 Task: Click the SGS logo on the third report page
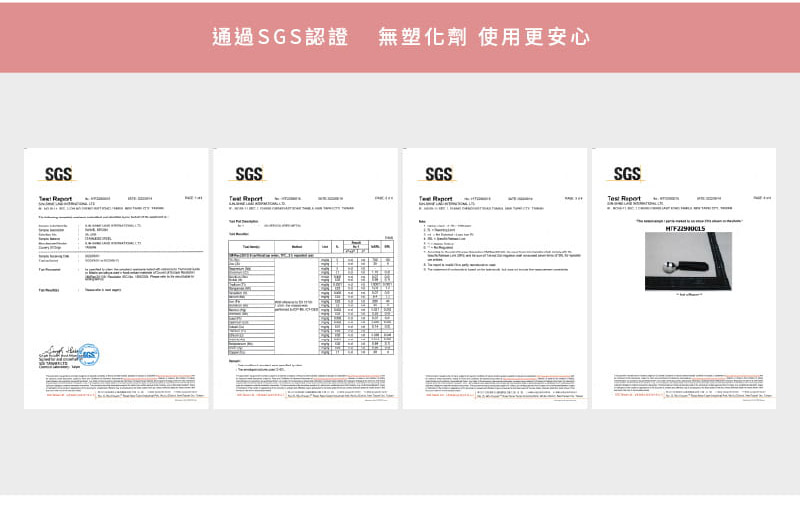438,174
